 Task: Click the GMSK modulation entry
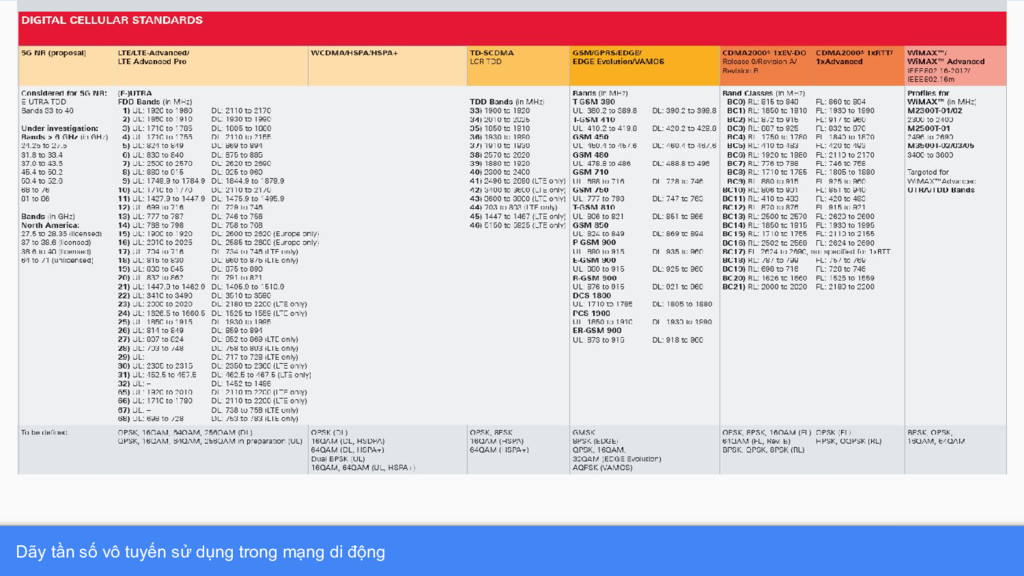tap(584, 432)
